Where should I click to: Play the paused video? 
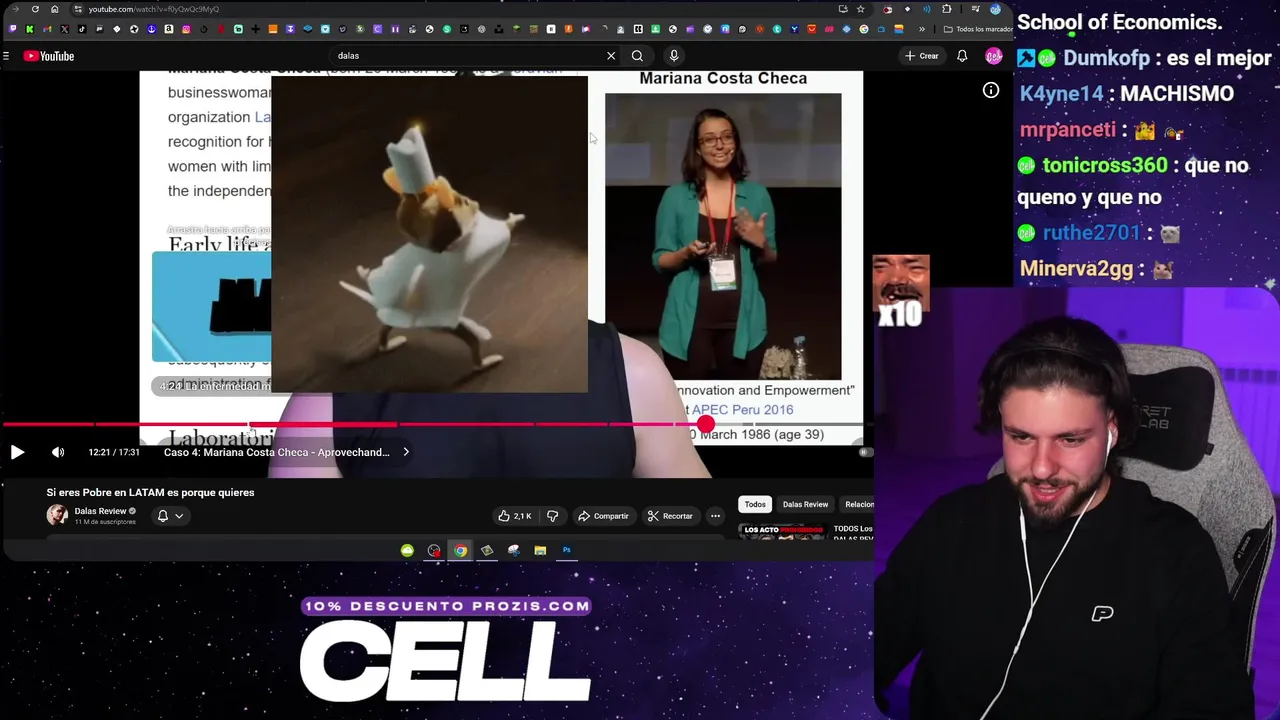coord(17,452)
